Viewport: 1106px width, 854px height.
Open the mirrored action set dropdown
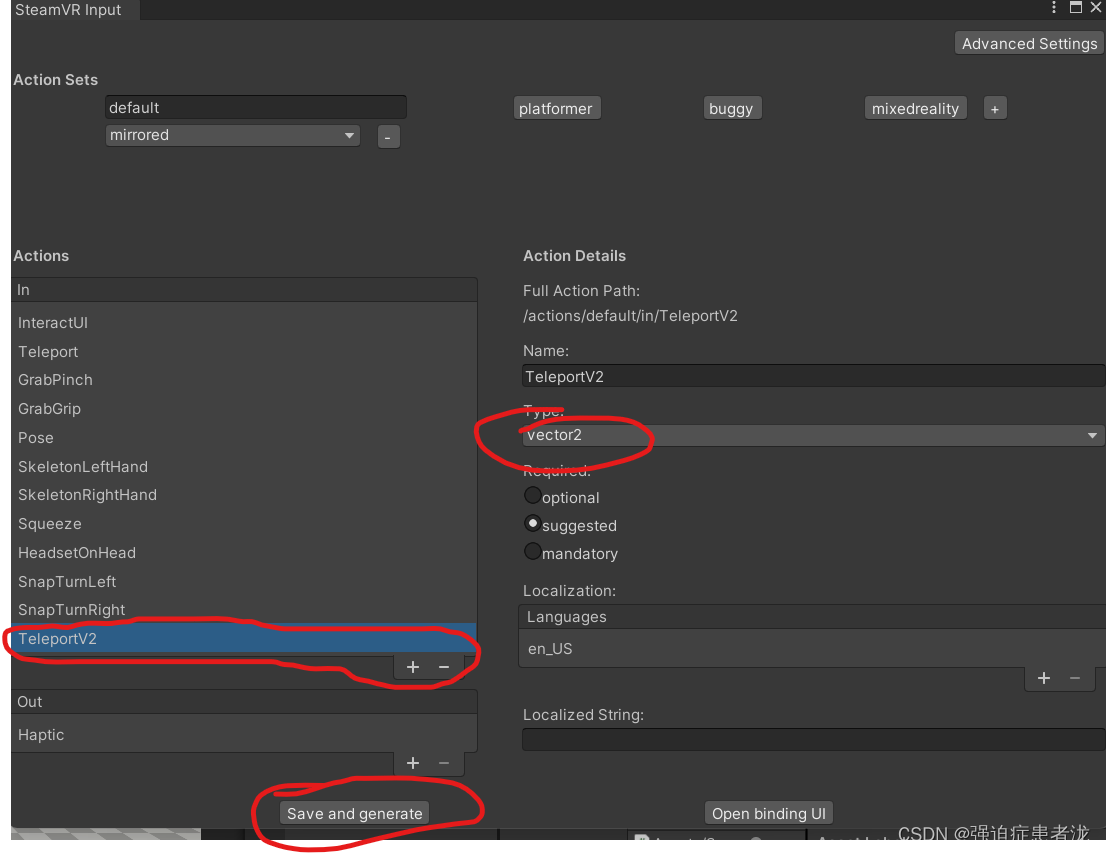(232, 136)
